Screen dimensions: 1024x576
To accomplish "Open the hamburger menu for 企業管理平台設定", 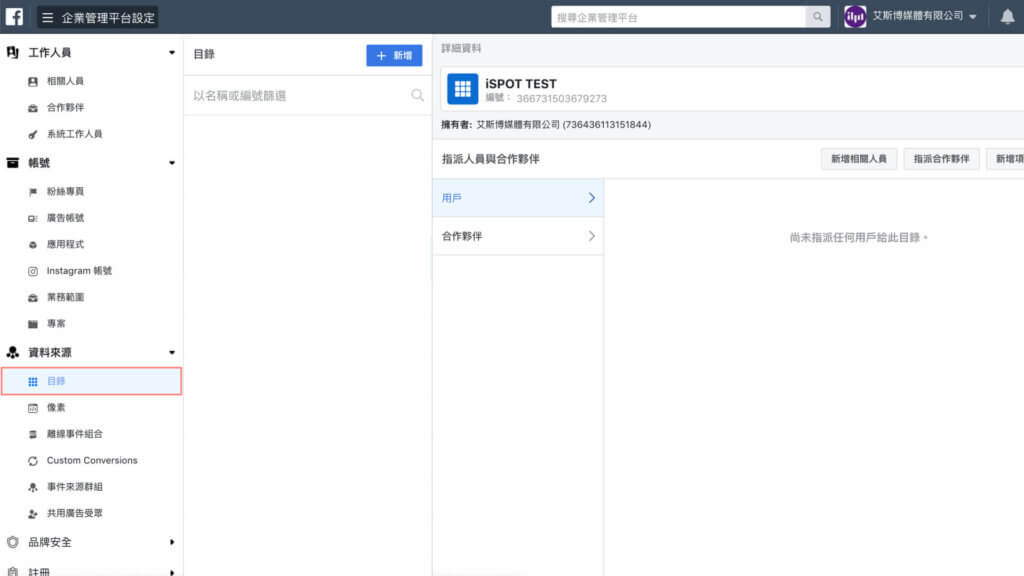I will [47, 18].
